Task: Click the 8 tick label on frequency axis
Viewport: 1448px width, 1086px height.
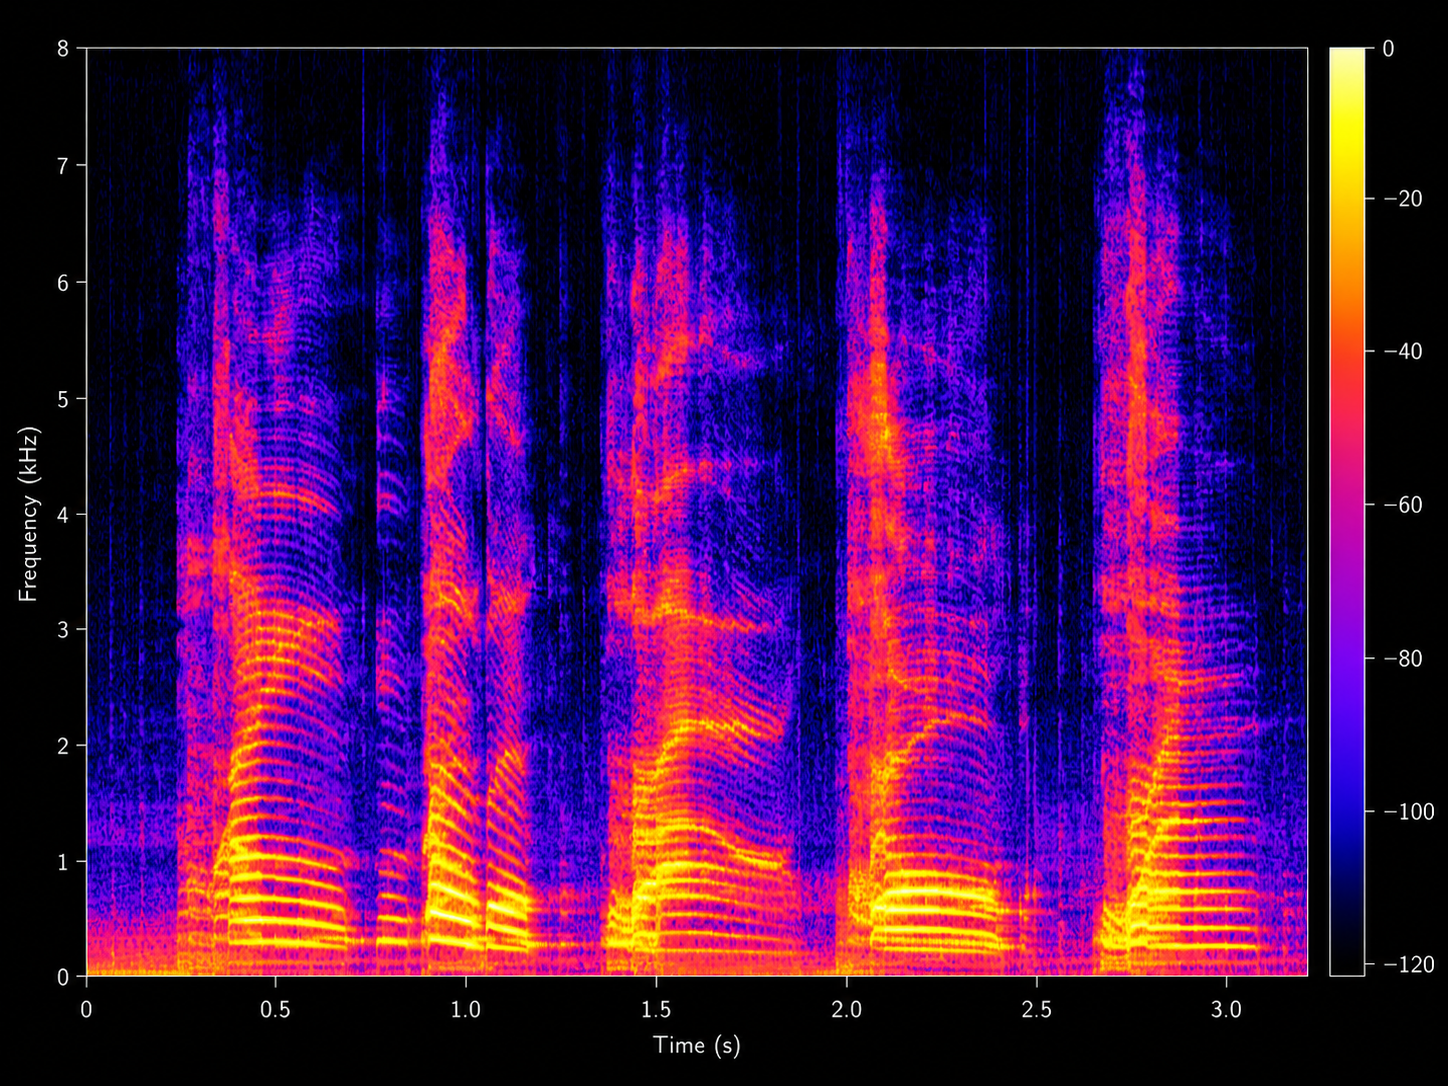Action: 64,48
